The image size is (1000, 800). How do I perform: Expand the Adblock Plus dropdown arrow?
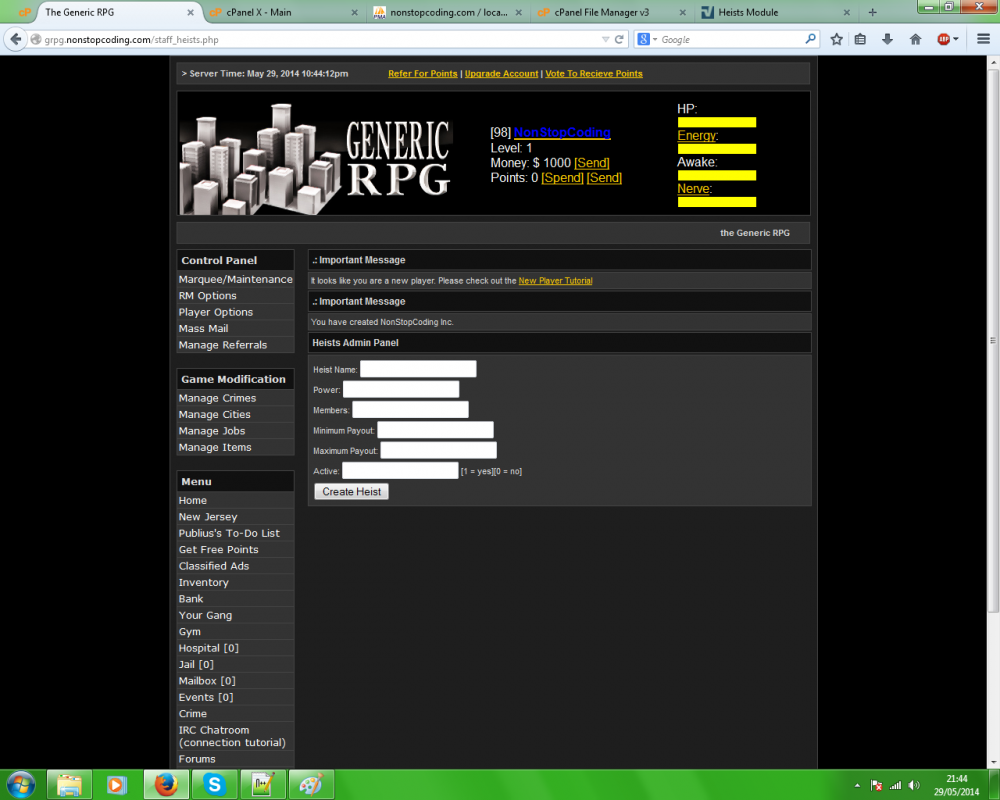tap(957, 39)
